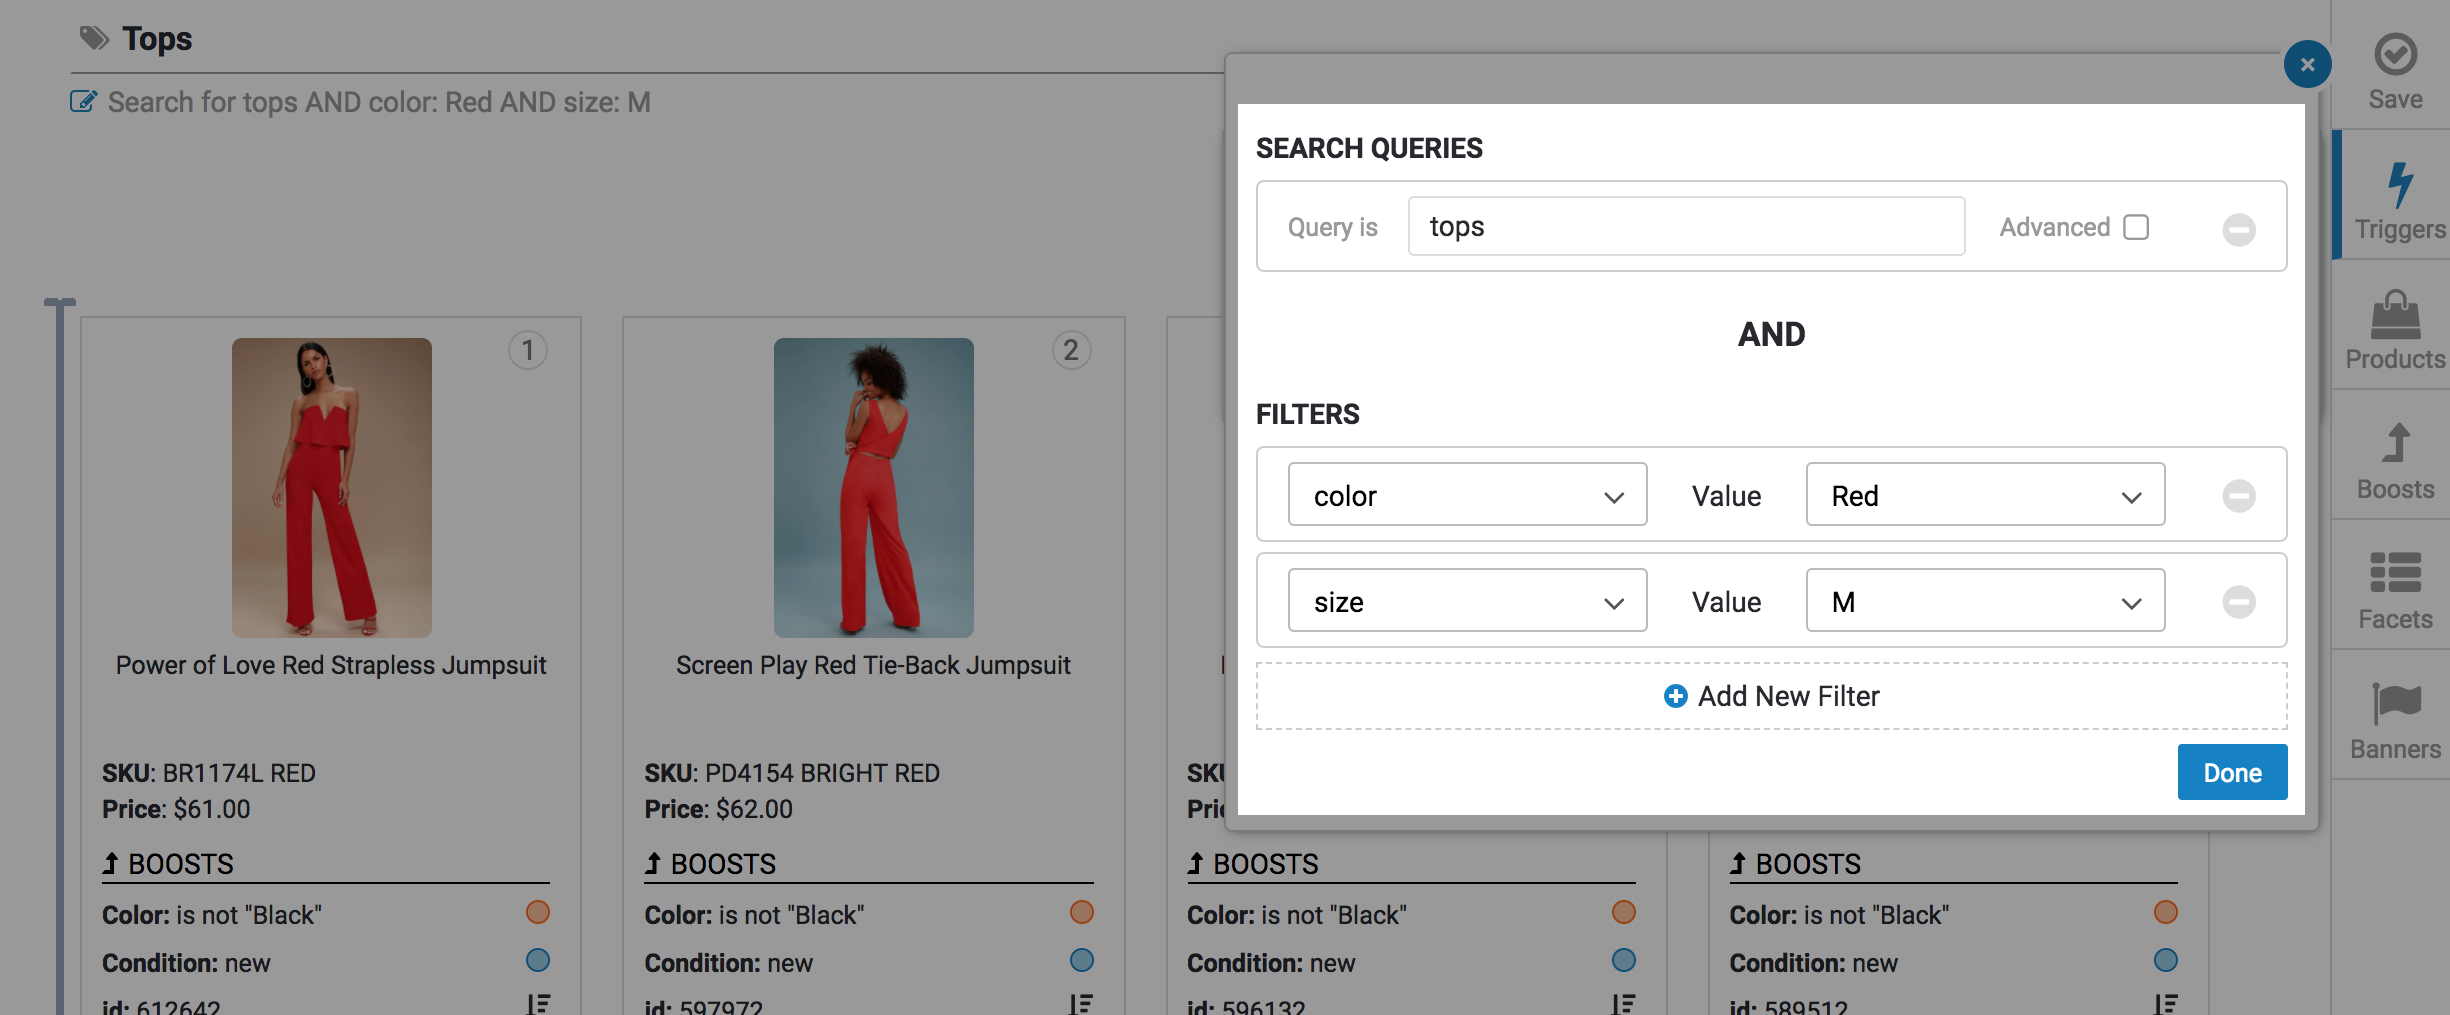
Task: Click the Query is text field
Action: click(x=1686, y=227)
